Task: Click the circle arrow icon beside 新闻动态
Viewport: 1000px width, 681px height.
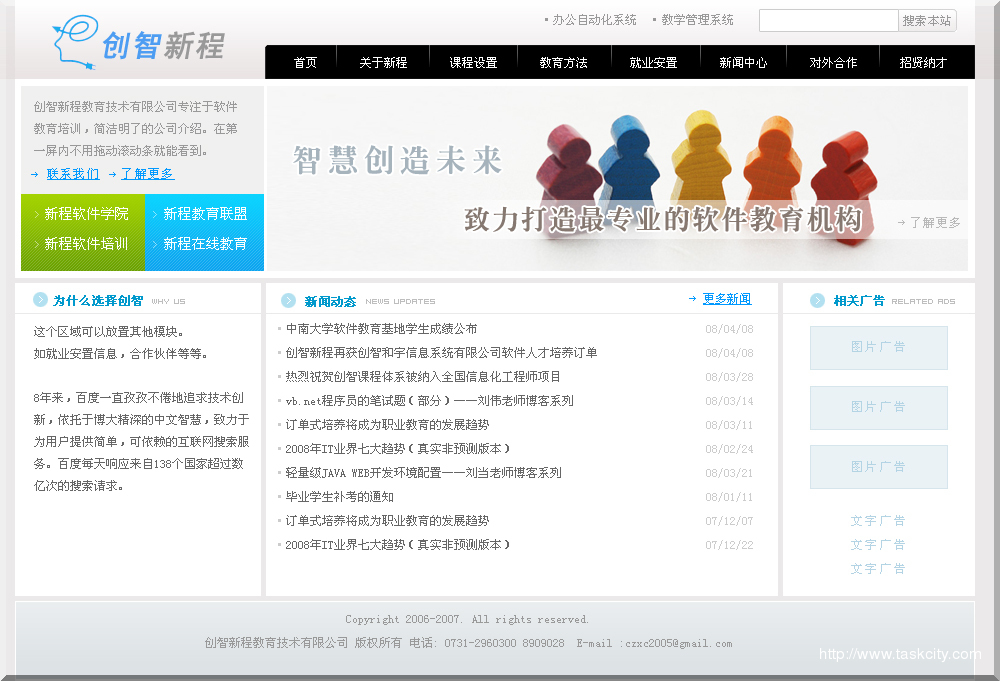Action: (290, 300)
